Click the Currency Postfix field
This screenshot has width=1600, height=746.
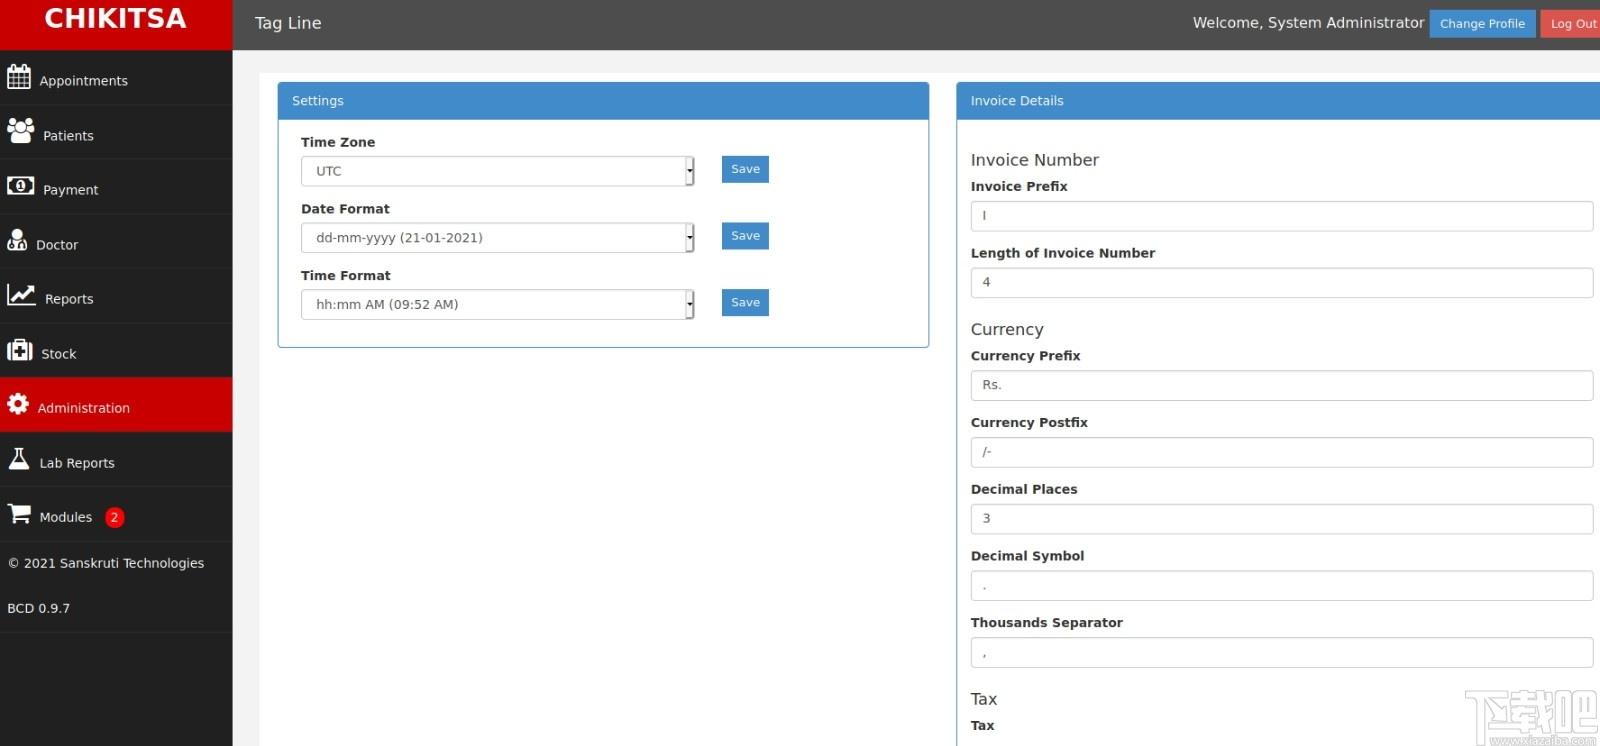coord(1282,452)
